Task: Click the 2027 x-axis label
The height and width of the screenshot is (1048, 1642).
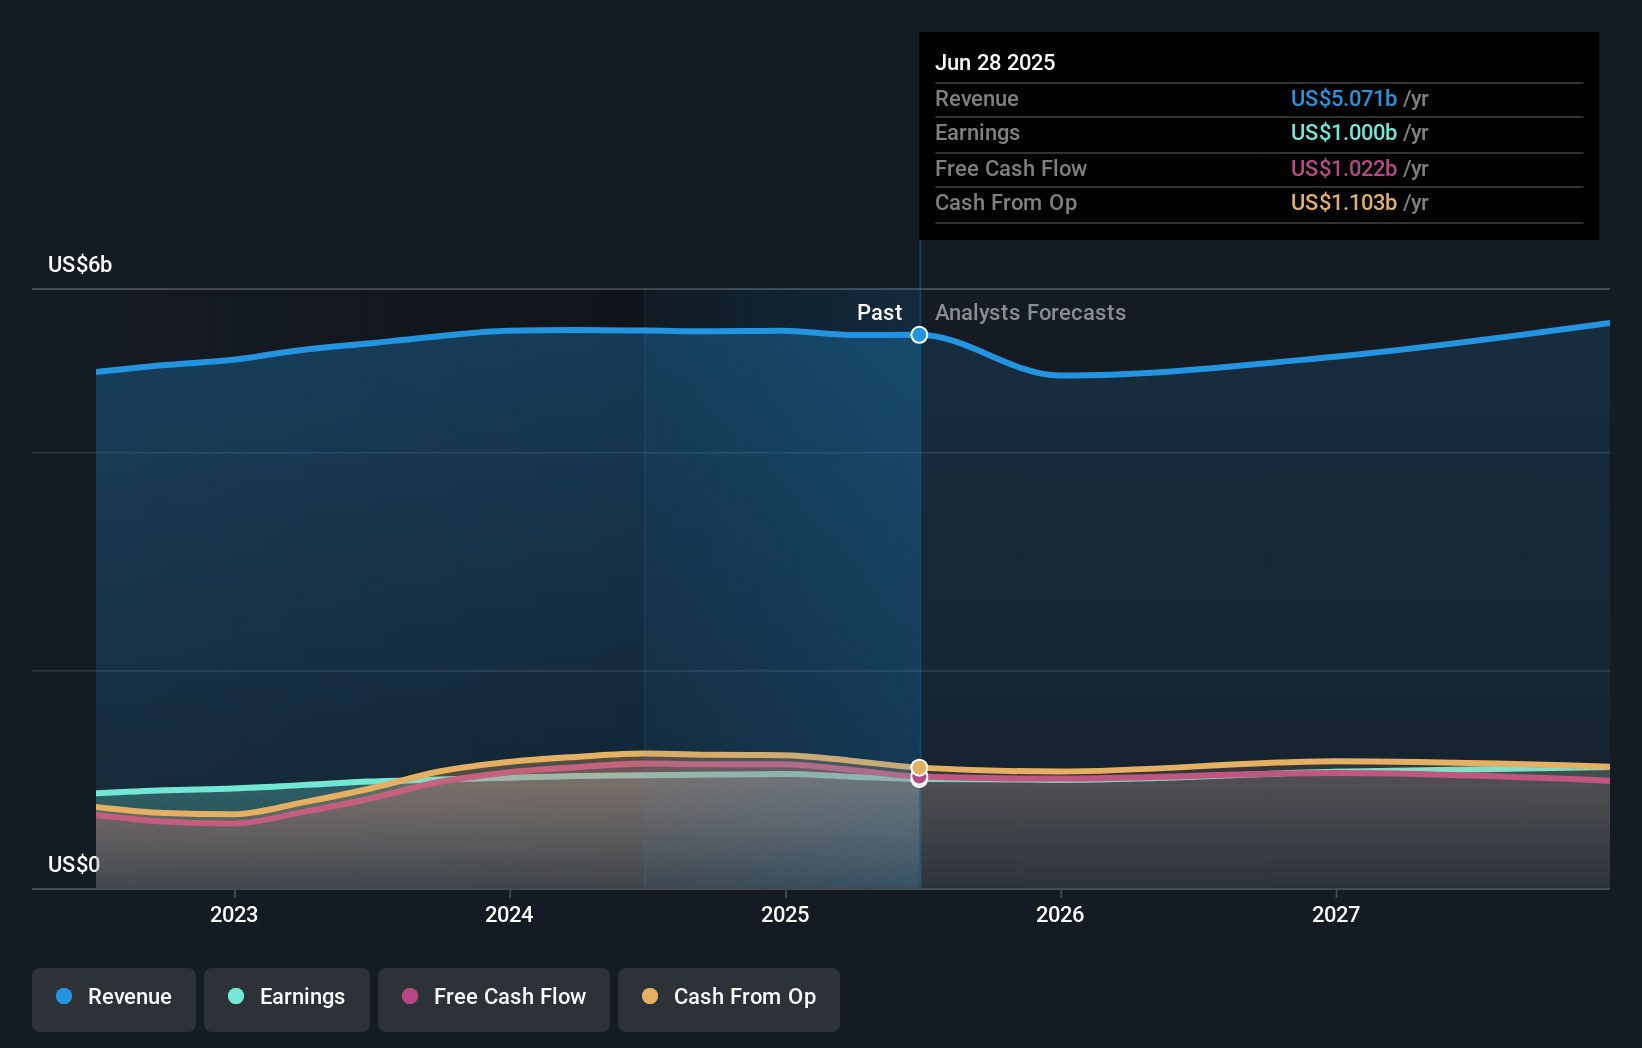Action: (x=1336, y=914)
